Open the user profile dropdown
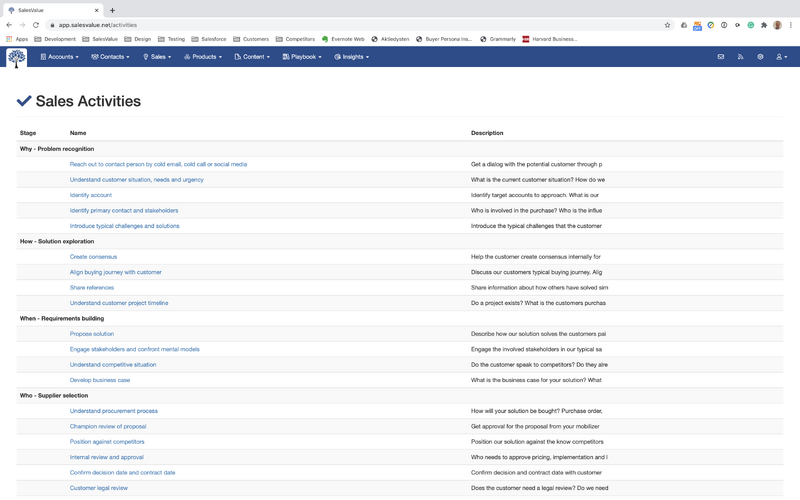Viewport: 800px width, 500px height. [x=780, y=57]
